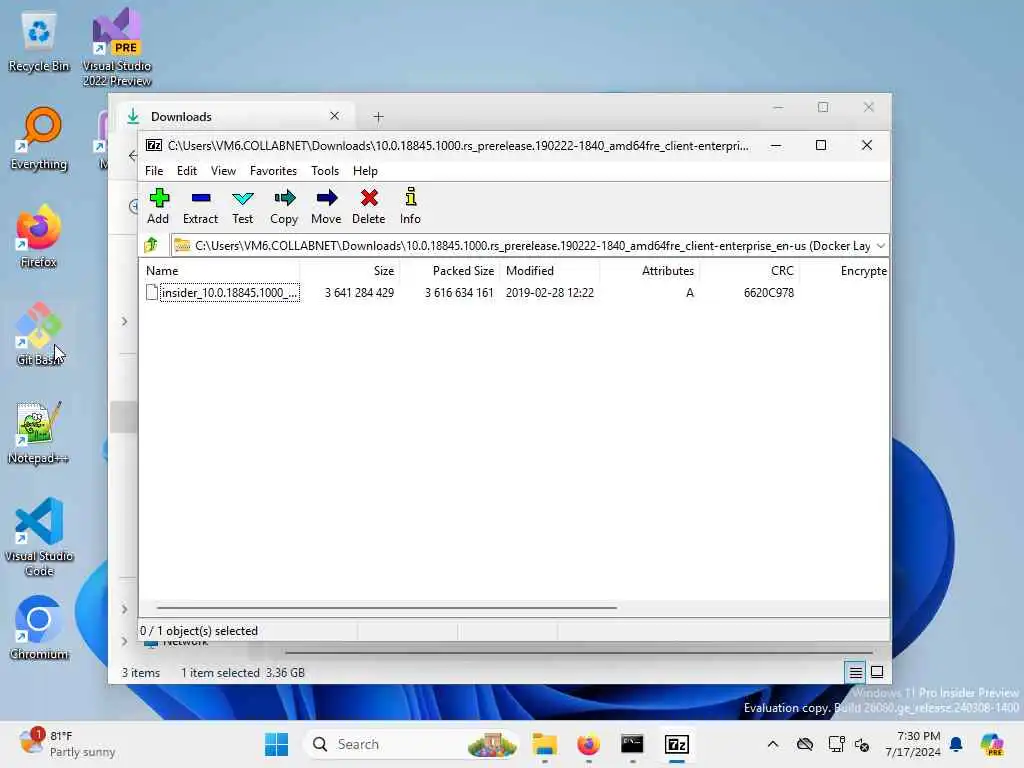Open the Tools menu
The width and height of the screenshot is (1024, 768).
(x=325, y=170)
